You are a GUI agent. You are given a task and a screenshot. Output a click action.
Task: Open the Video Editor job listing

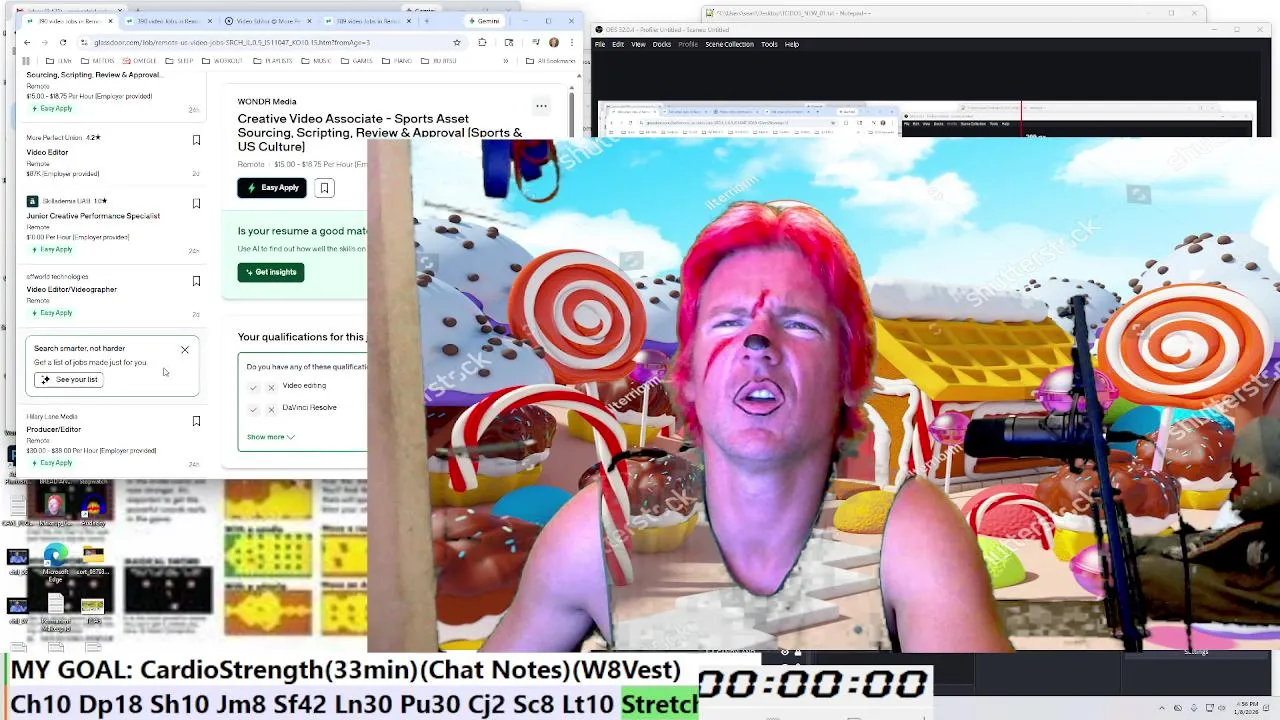48,152
